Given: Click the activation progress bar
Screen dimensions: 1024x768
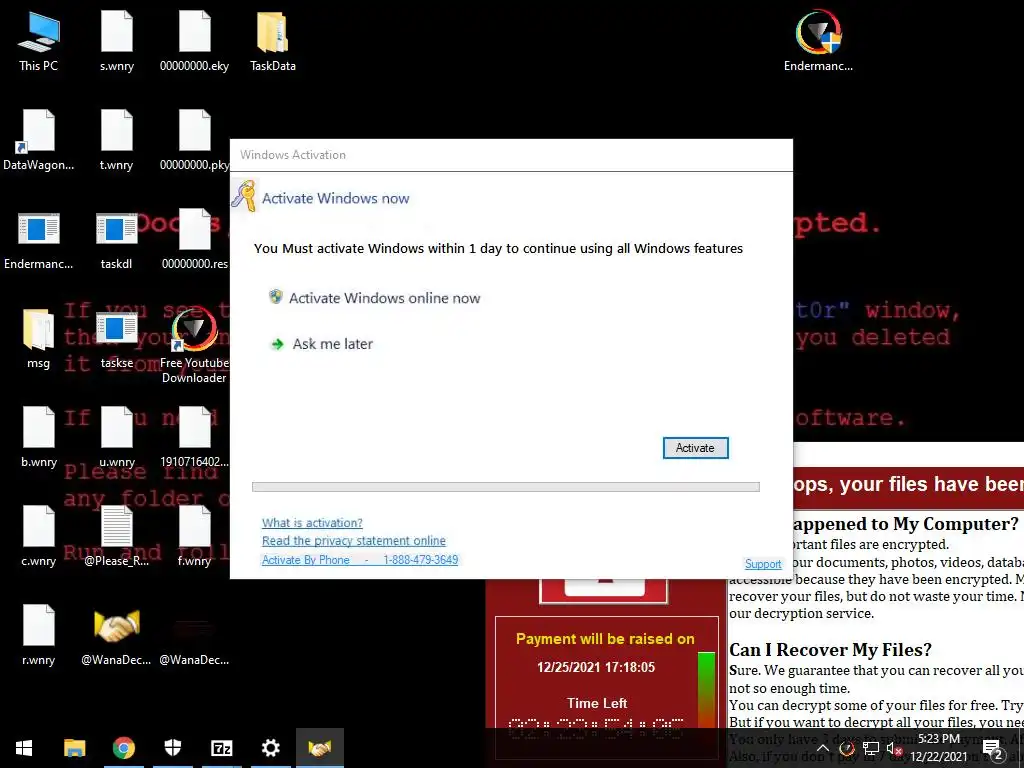Looking at the screenshot, I should [505, 487].
